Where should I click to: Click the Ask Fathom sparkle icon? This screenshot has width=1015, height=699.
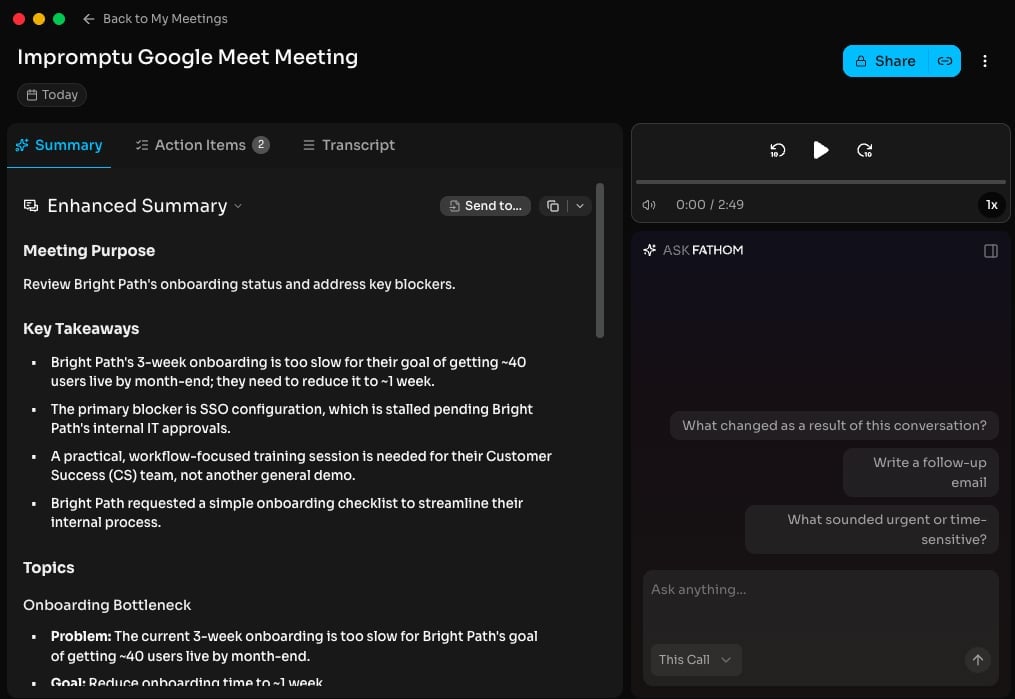649,250
